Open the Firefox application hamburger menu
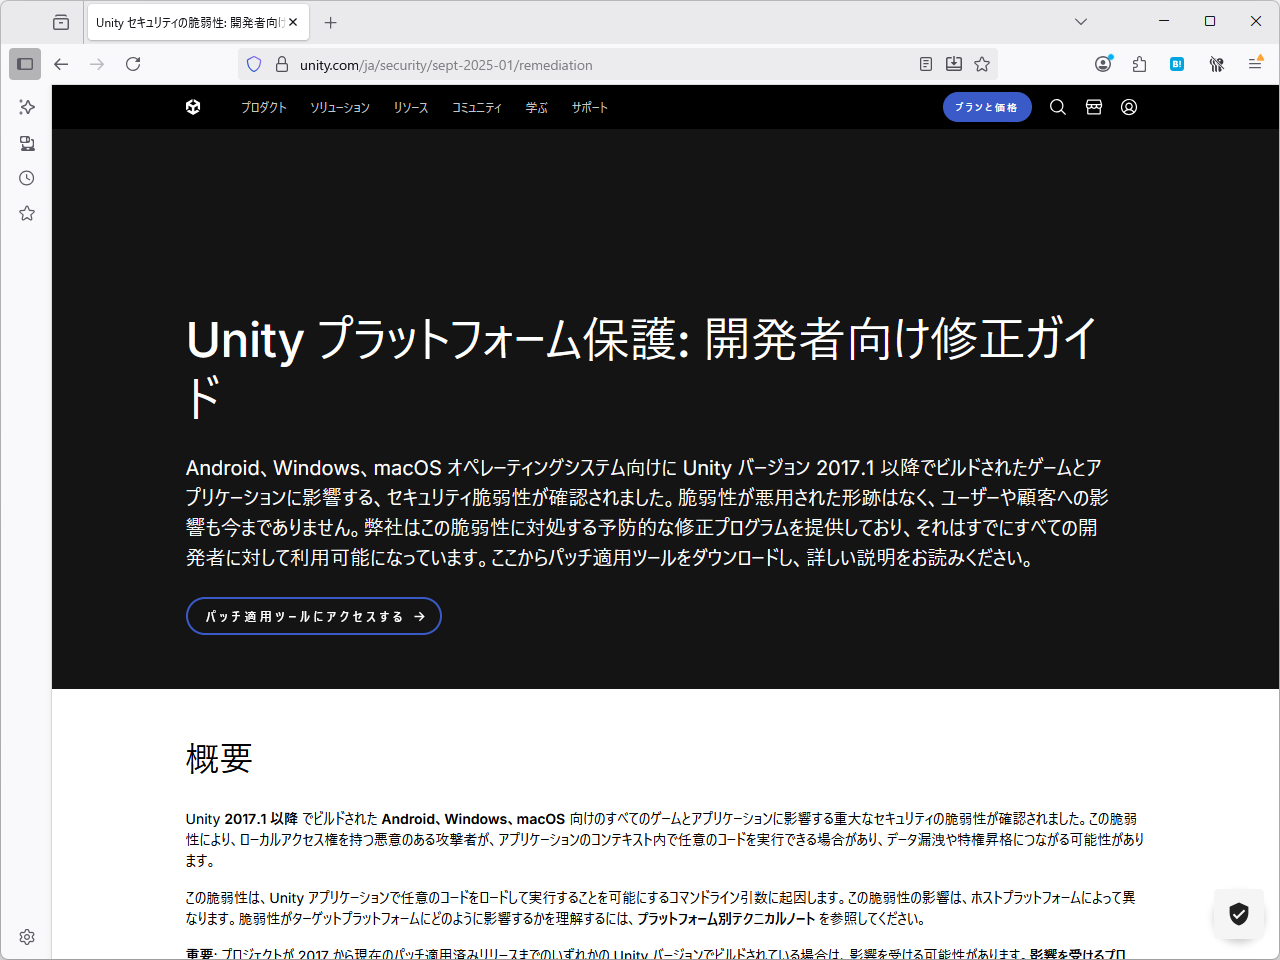The width and height of the screenshot is (1280, 960). pos(1255,63)
